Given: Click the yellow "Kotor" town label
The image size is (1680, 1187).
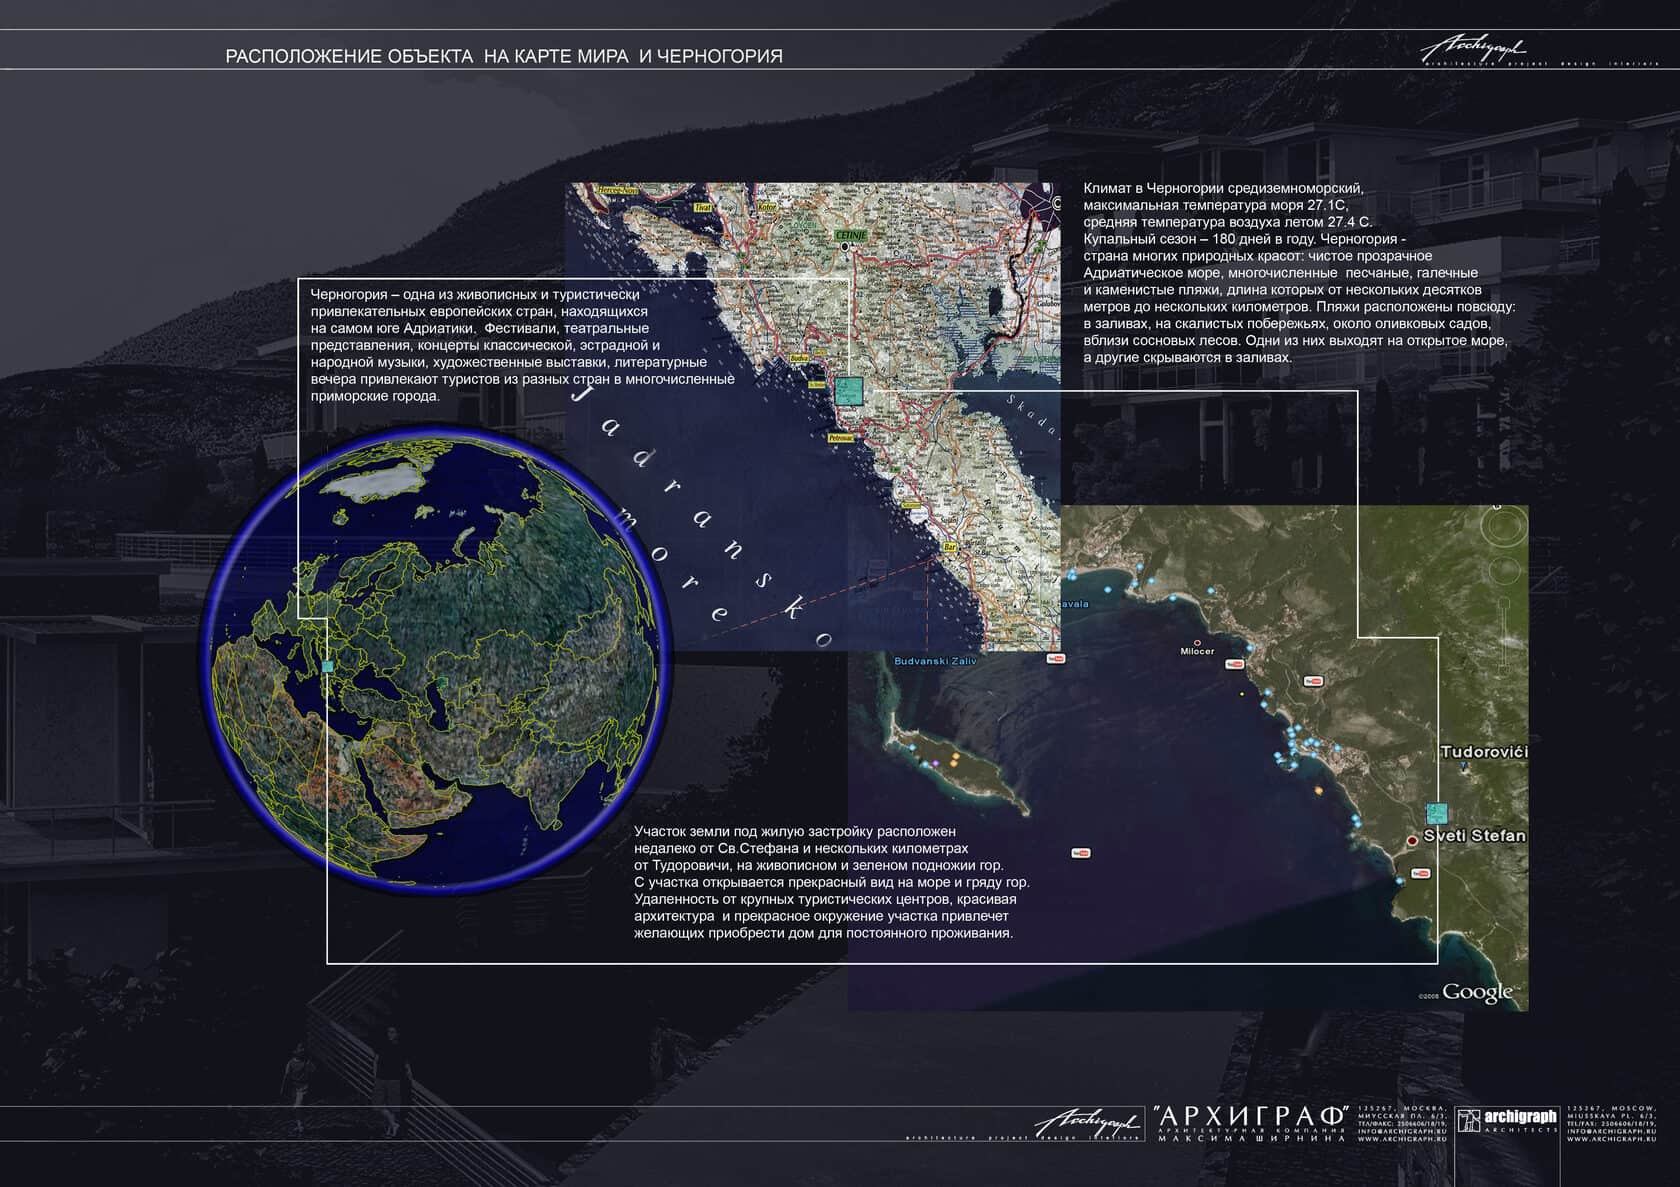Looking at the screenshot, I should click(x=767, y=207).
